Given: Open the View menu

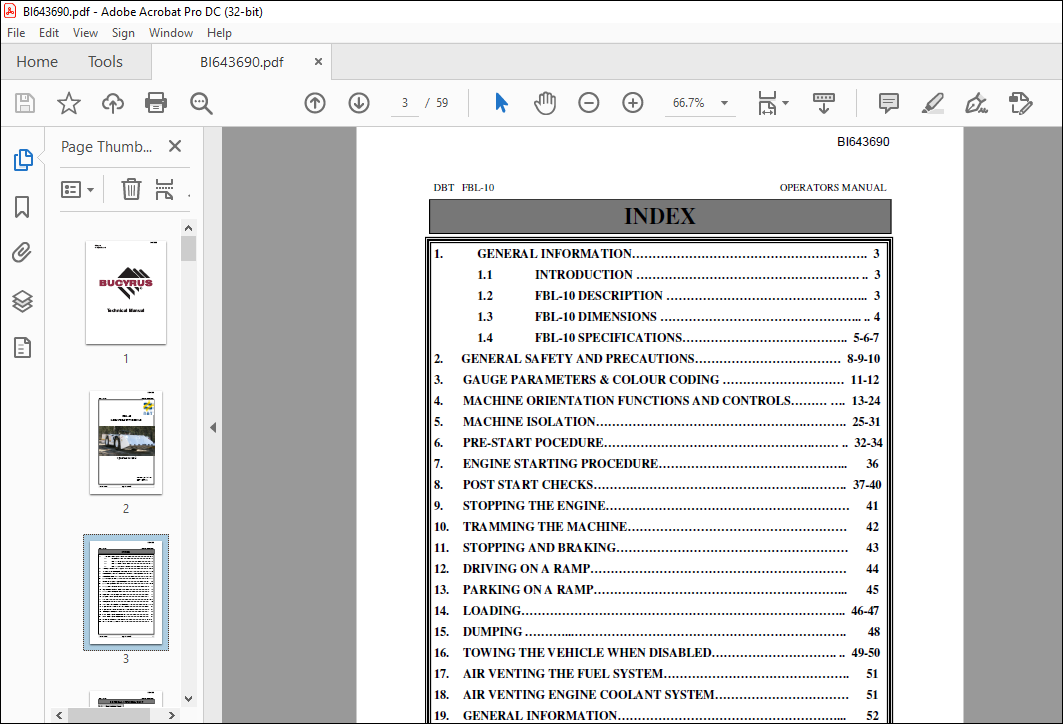Looking at the screenshot, I should [85, 33].
